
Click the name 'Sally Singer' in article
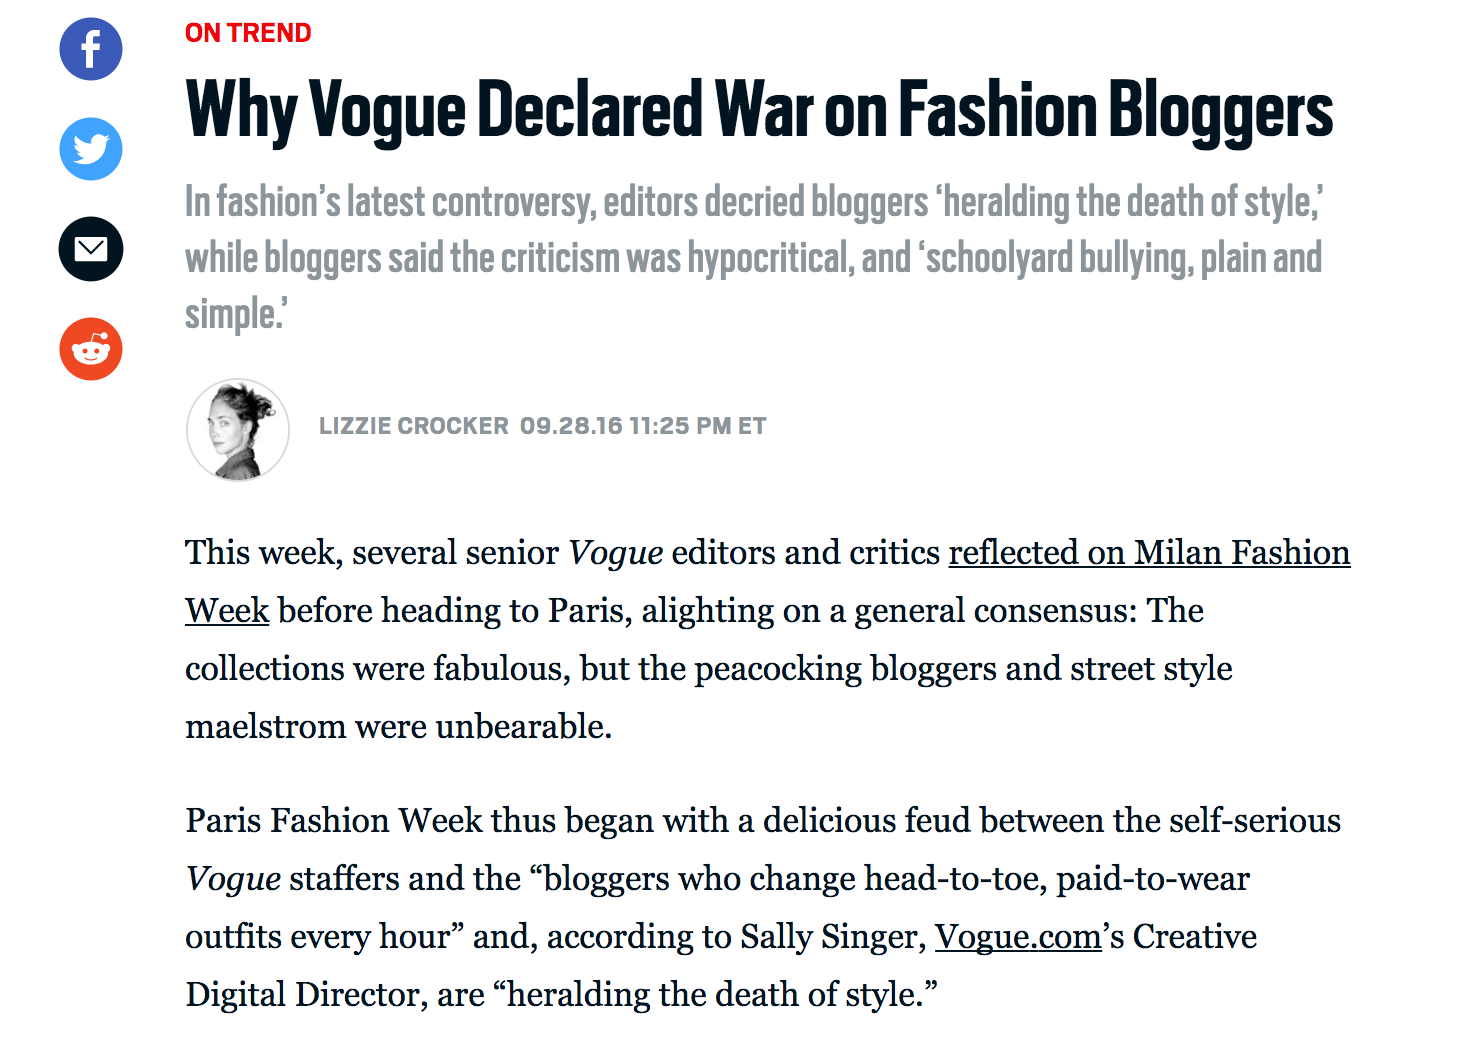[x=832, y=937]
